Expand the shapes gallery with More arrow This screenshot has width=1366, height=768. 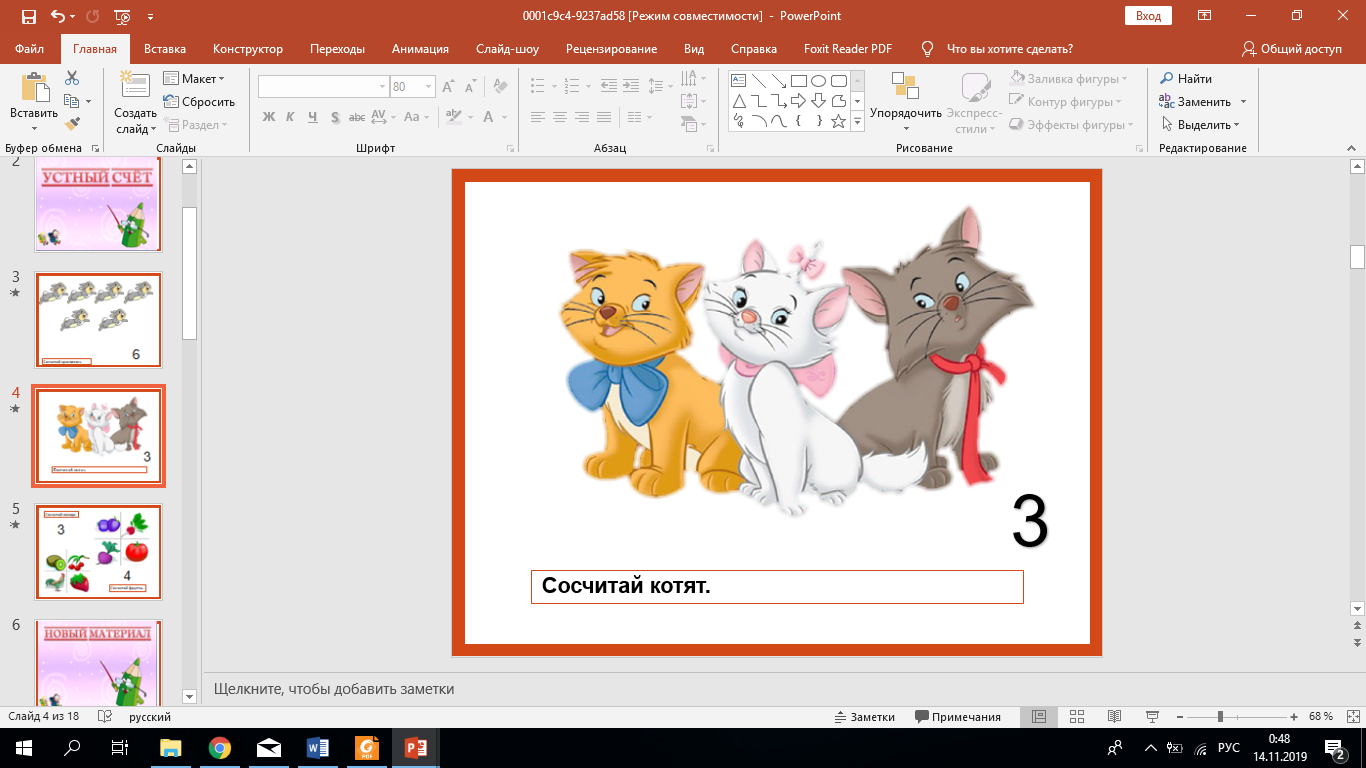857,122
